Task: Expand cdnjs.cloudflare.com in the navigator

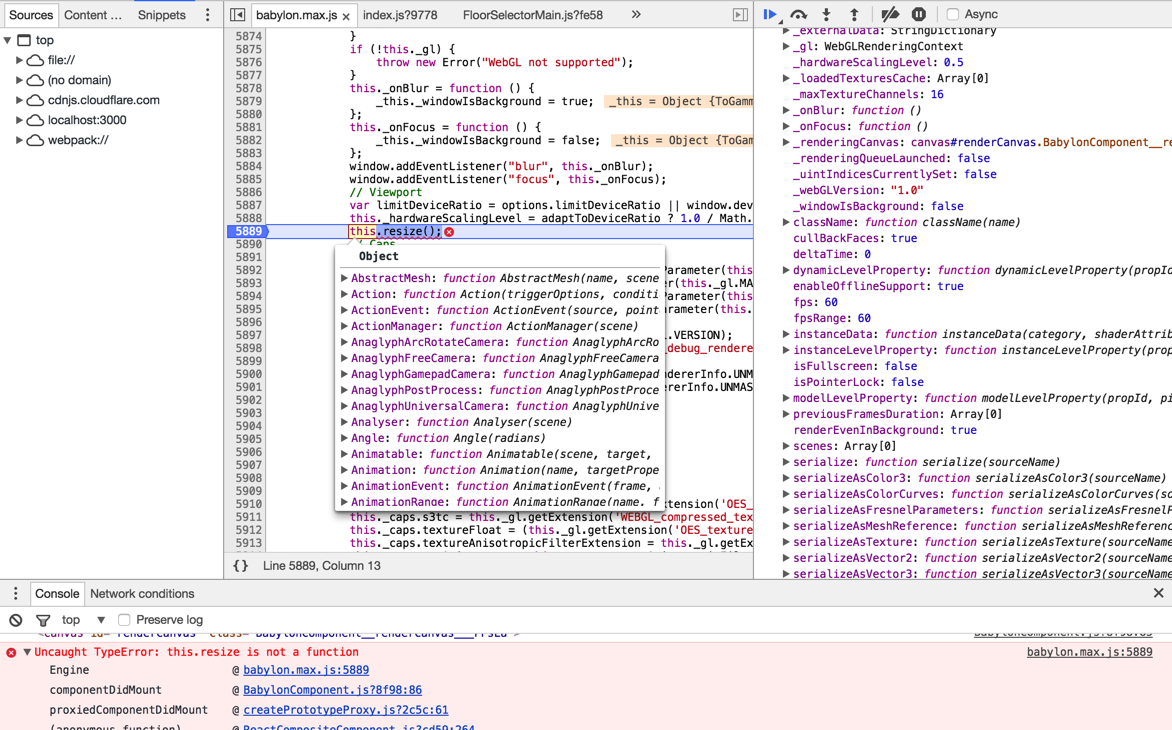Action: 19,100
